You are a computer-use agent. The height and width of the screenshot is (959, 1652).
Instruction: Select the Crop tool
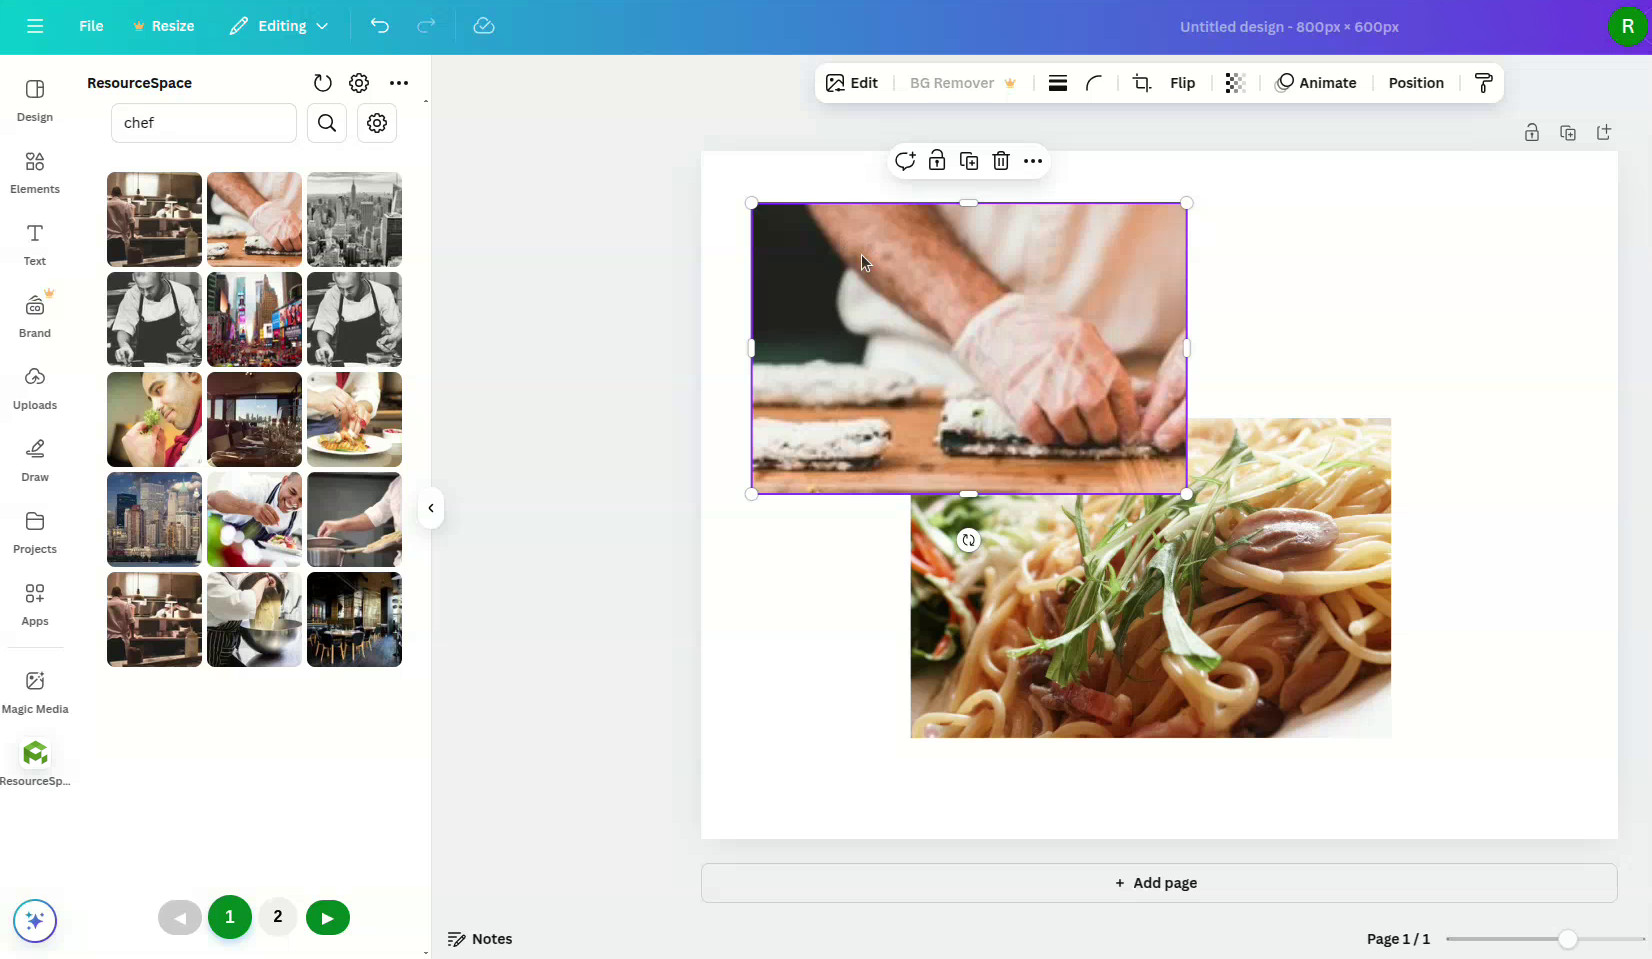coord(1142,83)
